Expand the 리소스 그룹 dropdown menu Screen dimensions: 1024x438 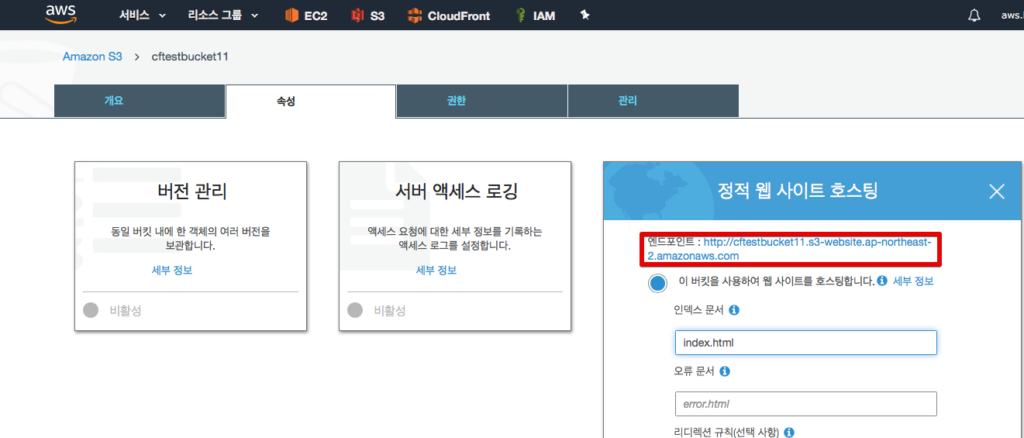(223, 16)
